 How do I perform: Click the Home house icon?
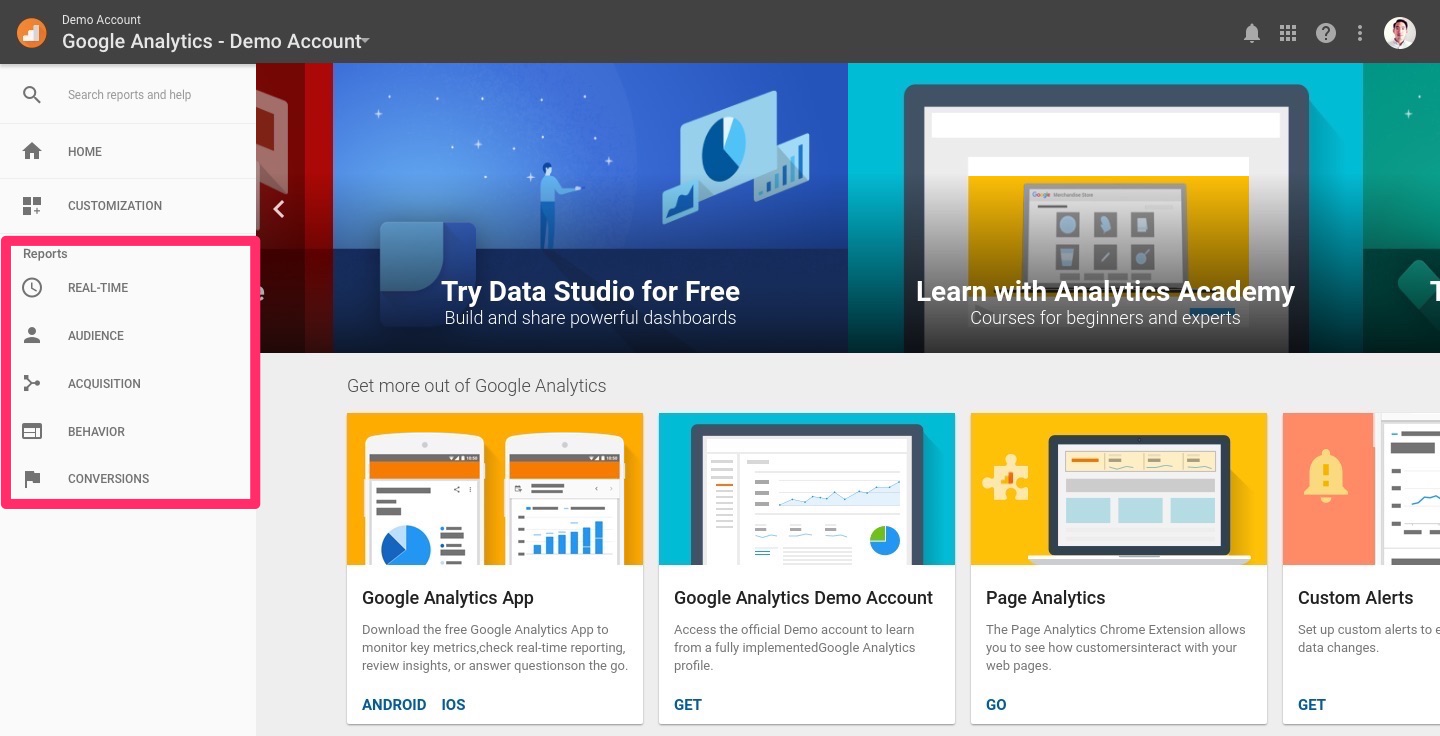[x=32, y=151]
